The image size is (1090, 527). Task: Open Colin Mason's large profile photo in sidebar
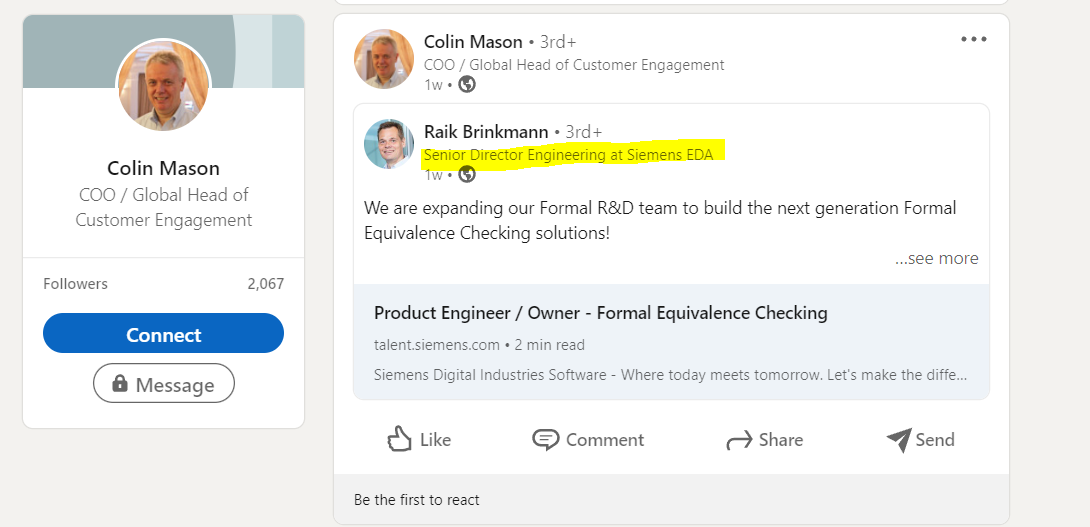164,86
